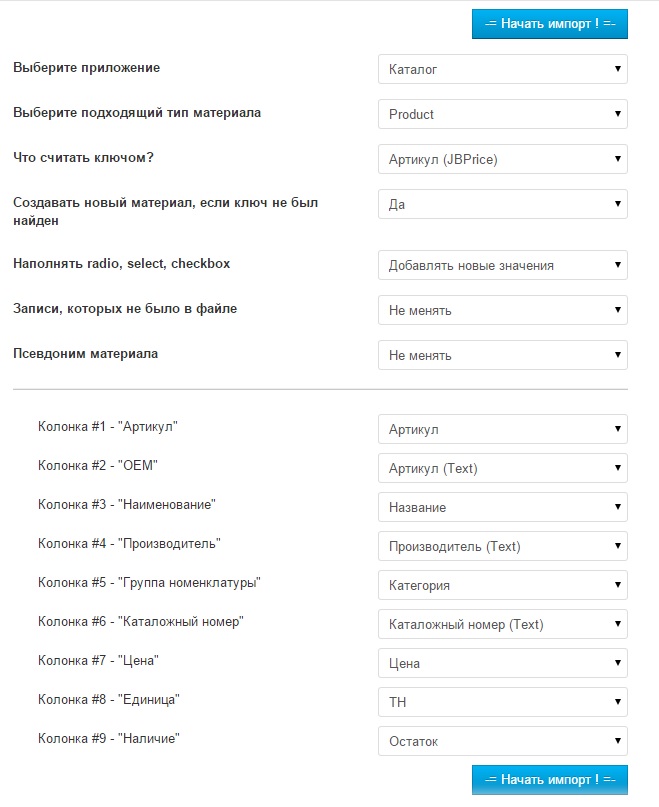659x807 pixels.
Task: Click the "Что считать ключом?" label
Action: tap(83, 158)
